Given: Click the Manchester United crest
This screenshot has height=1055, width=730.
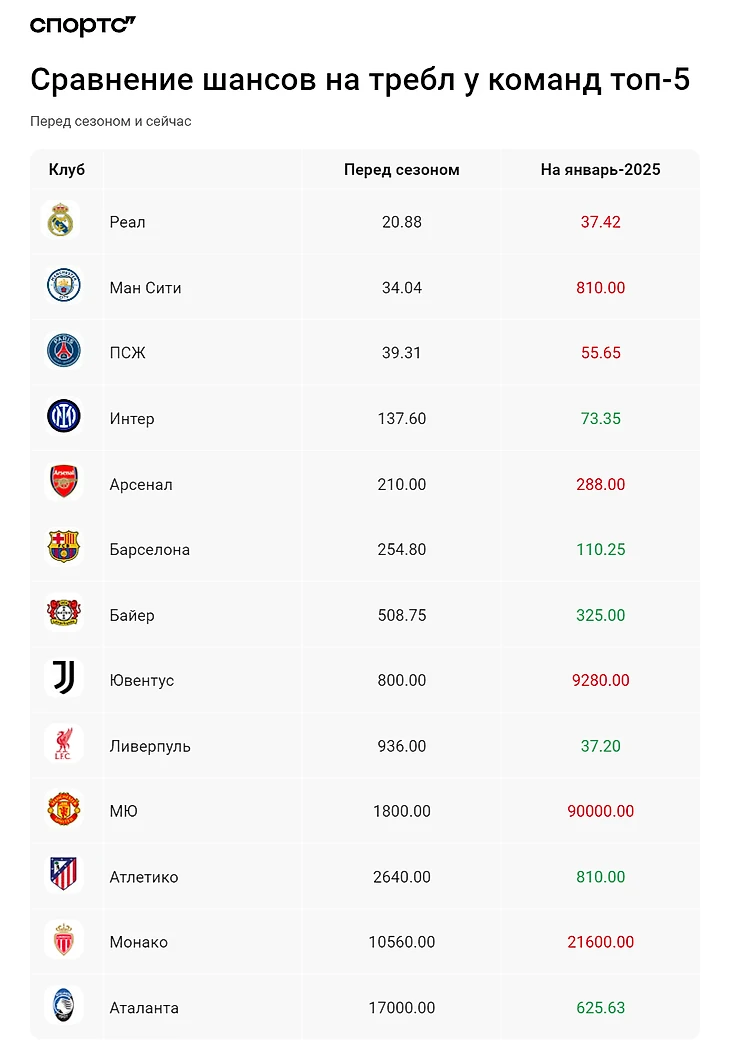Looking at the screenshot, I should pyautogui.click(x=63, y=810).
